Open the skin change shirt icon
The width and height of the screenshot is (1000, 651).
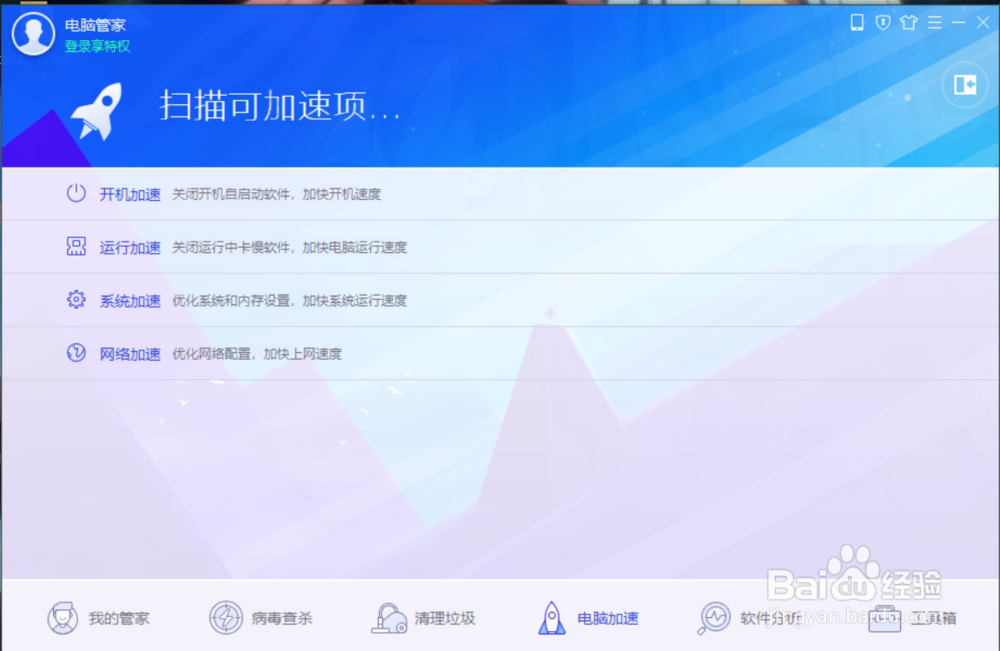click(908, 22)
